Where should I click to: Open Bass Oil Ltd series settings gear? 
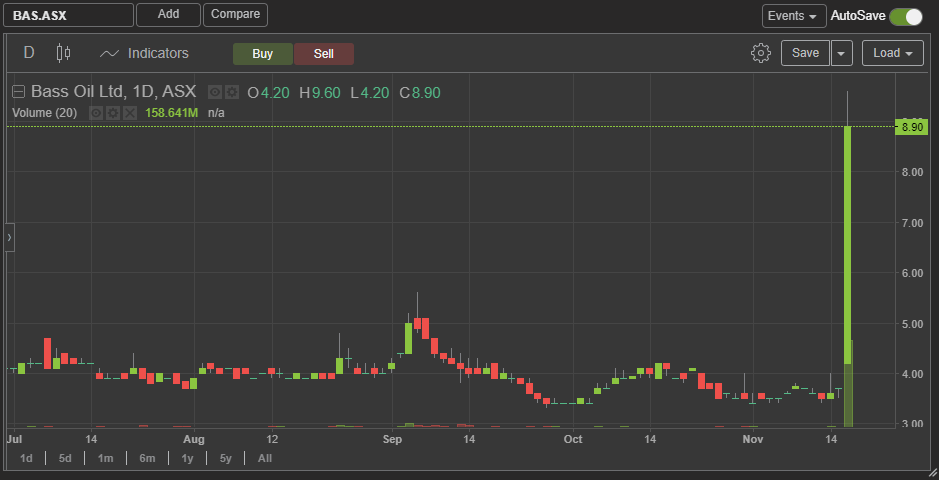click(232, 92)
